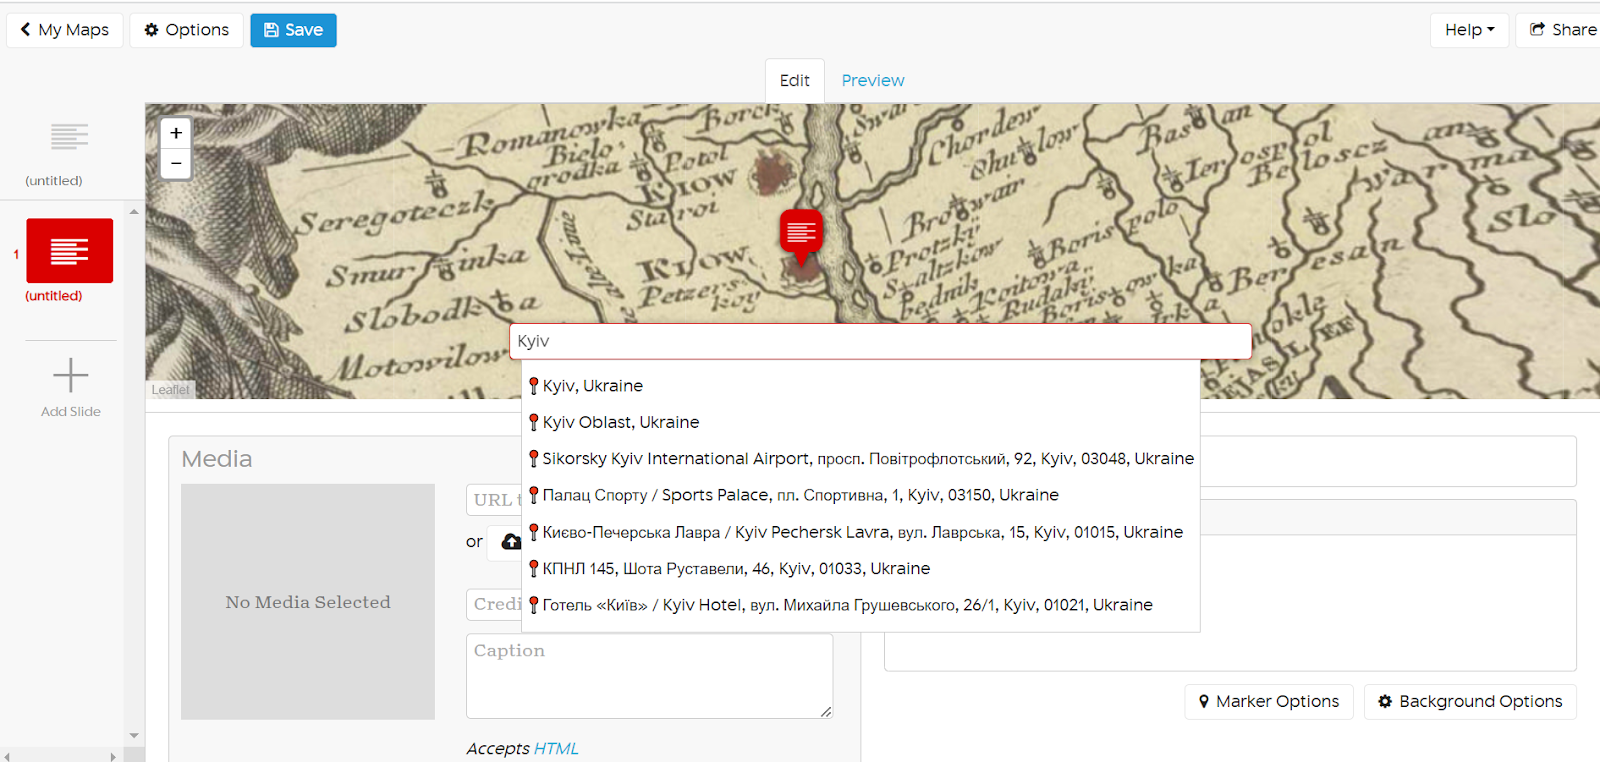The image size is (1600, 762).
Task: Click the media URL field
Action: (494, 500)
